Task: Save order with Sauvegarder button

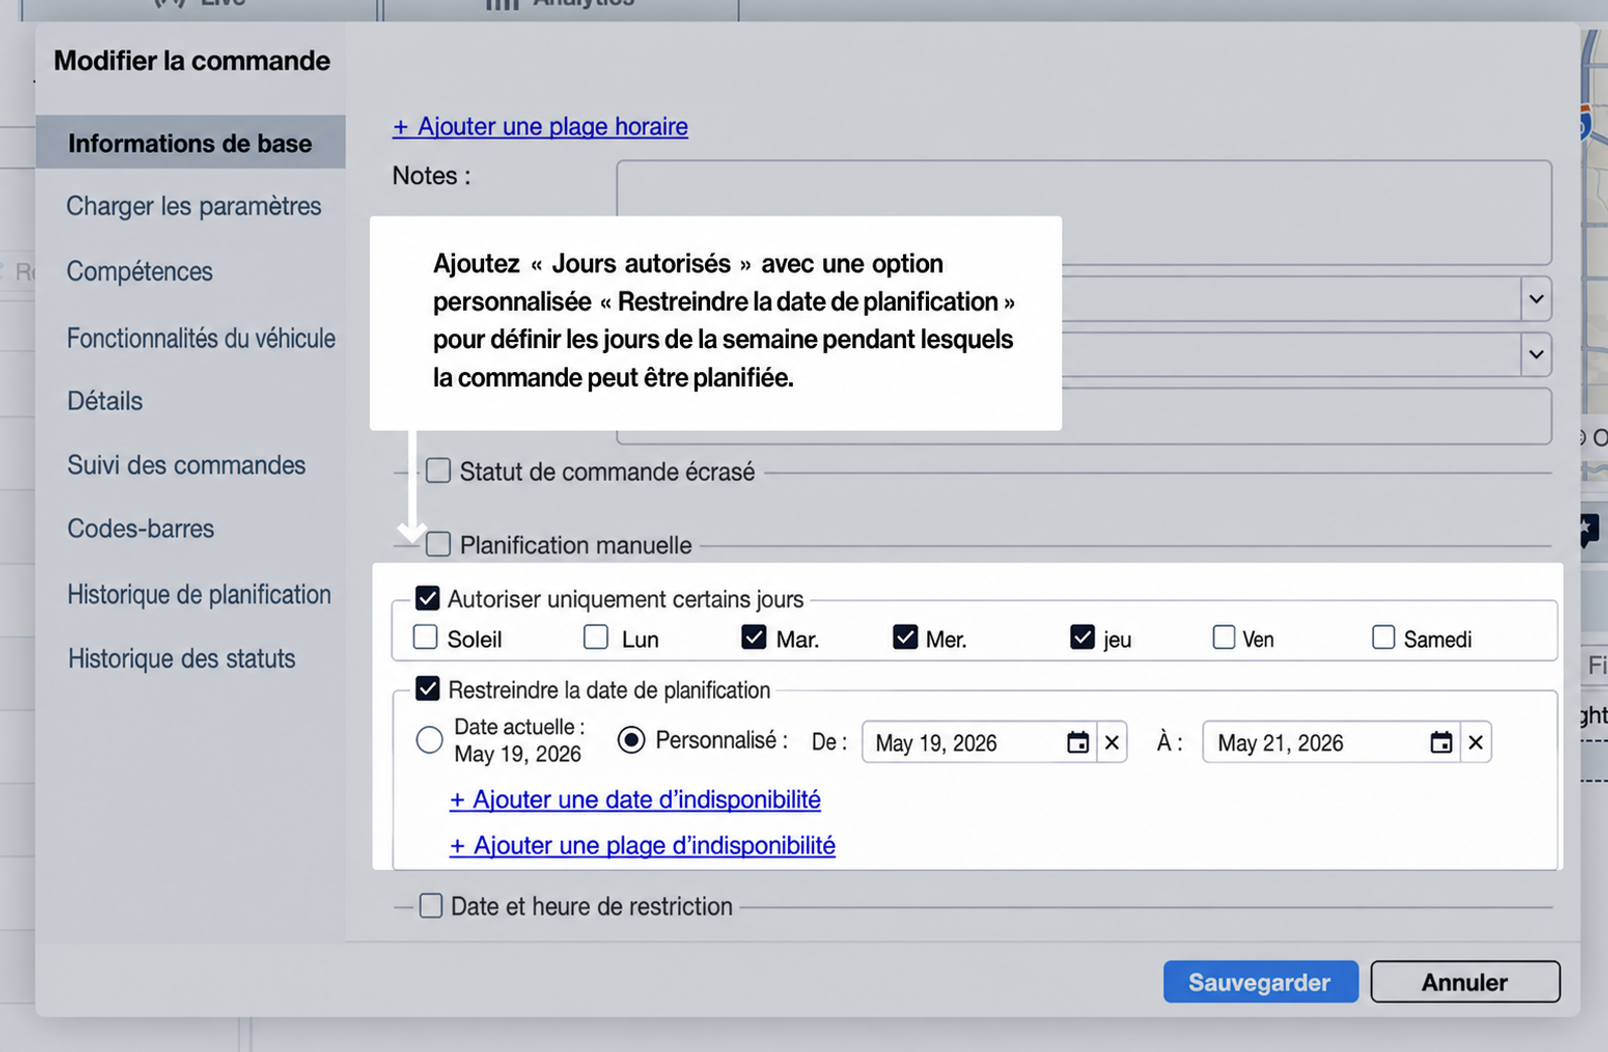Action: [x=1260, y=982]
